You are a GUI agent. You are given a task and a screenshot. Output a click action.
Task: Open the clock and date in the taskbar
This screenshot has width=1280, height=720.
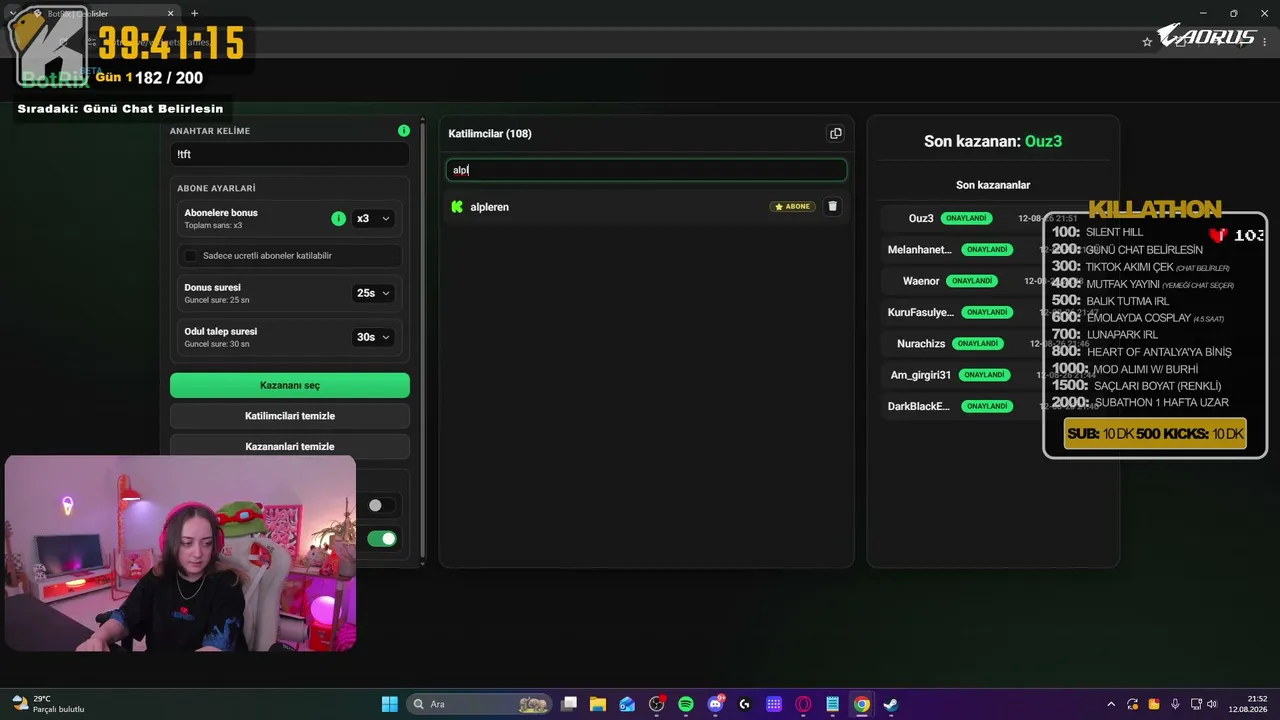(x=1249, y=704)
